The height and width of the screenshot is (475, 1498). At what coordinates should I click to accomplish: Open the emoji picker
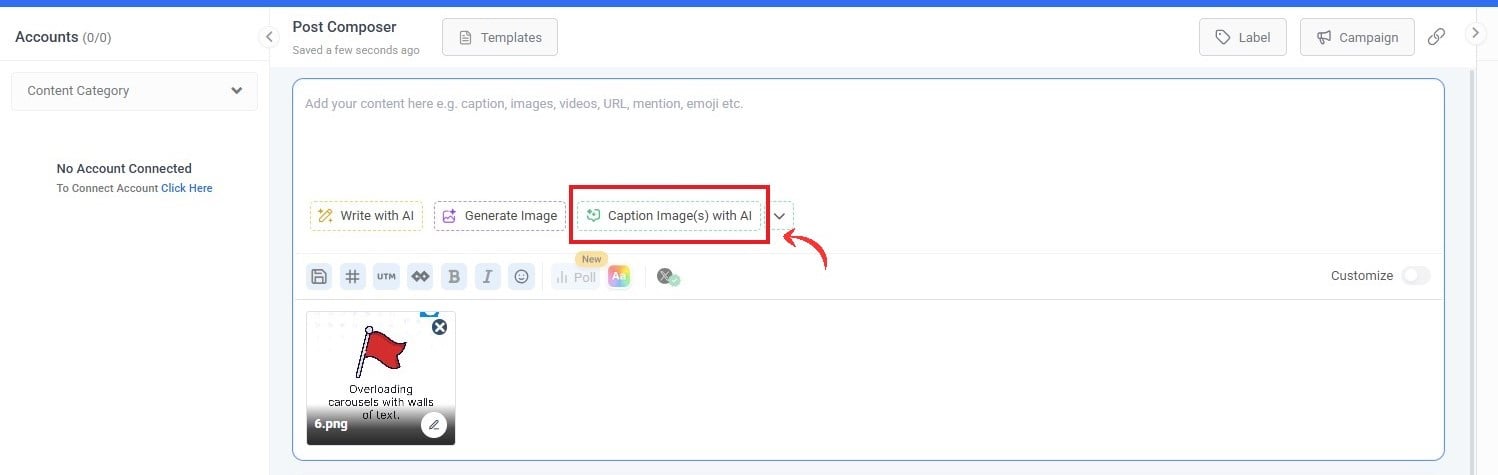pyautogui.click(x=521, y=277)
